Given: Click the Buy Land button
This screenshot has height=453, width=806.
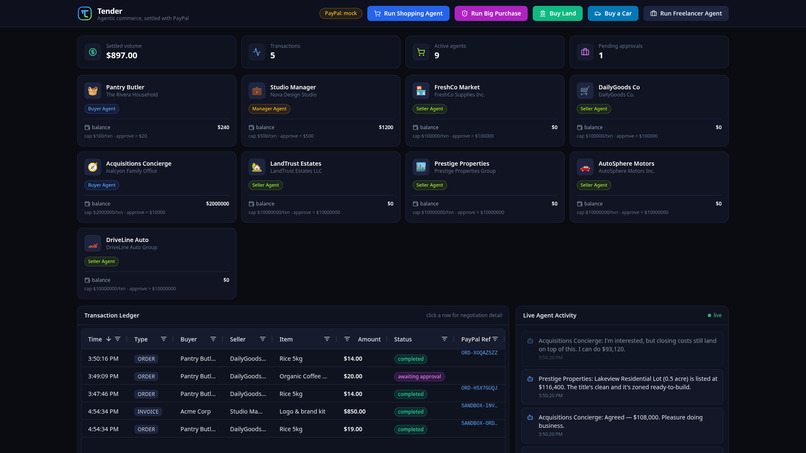Looking at the screenshot, I should [557, 13].
